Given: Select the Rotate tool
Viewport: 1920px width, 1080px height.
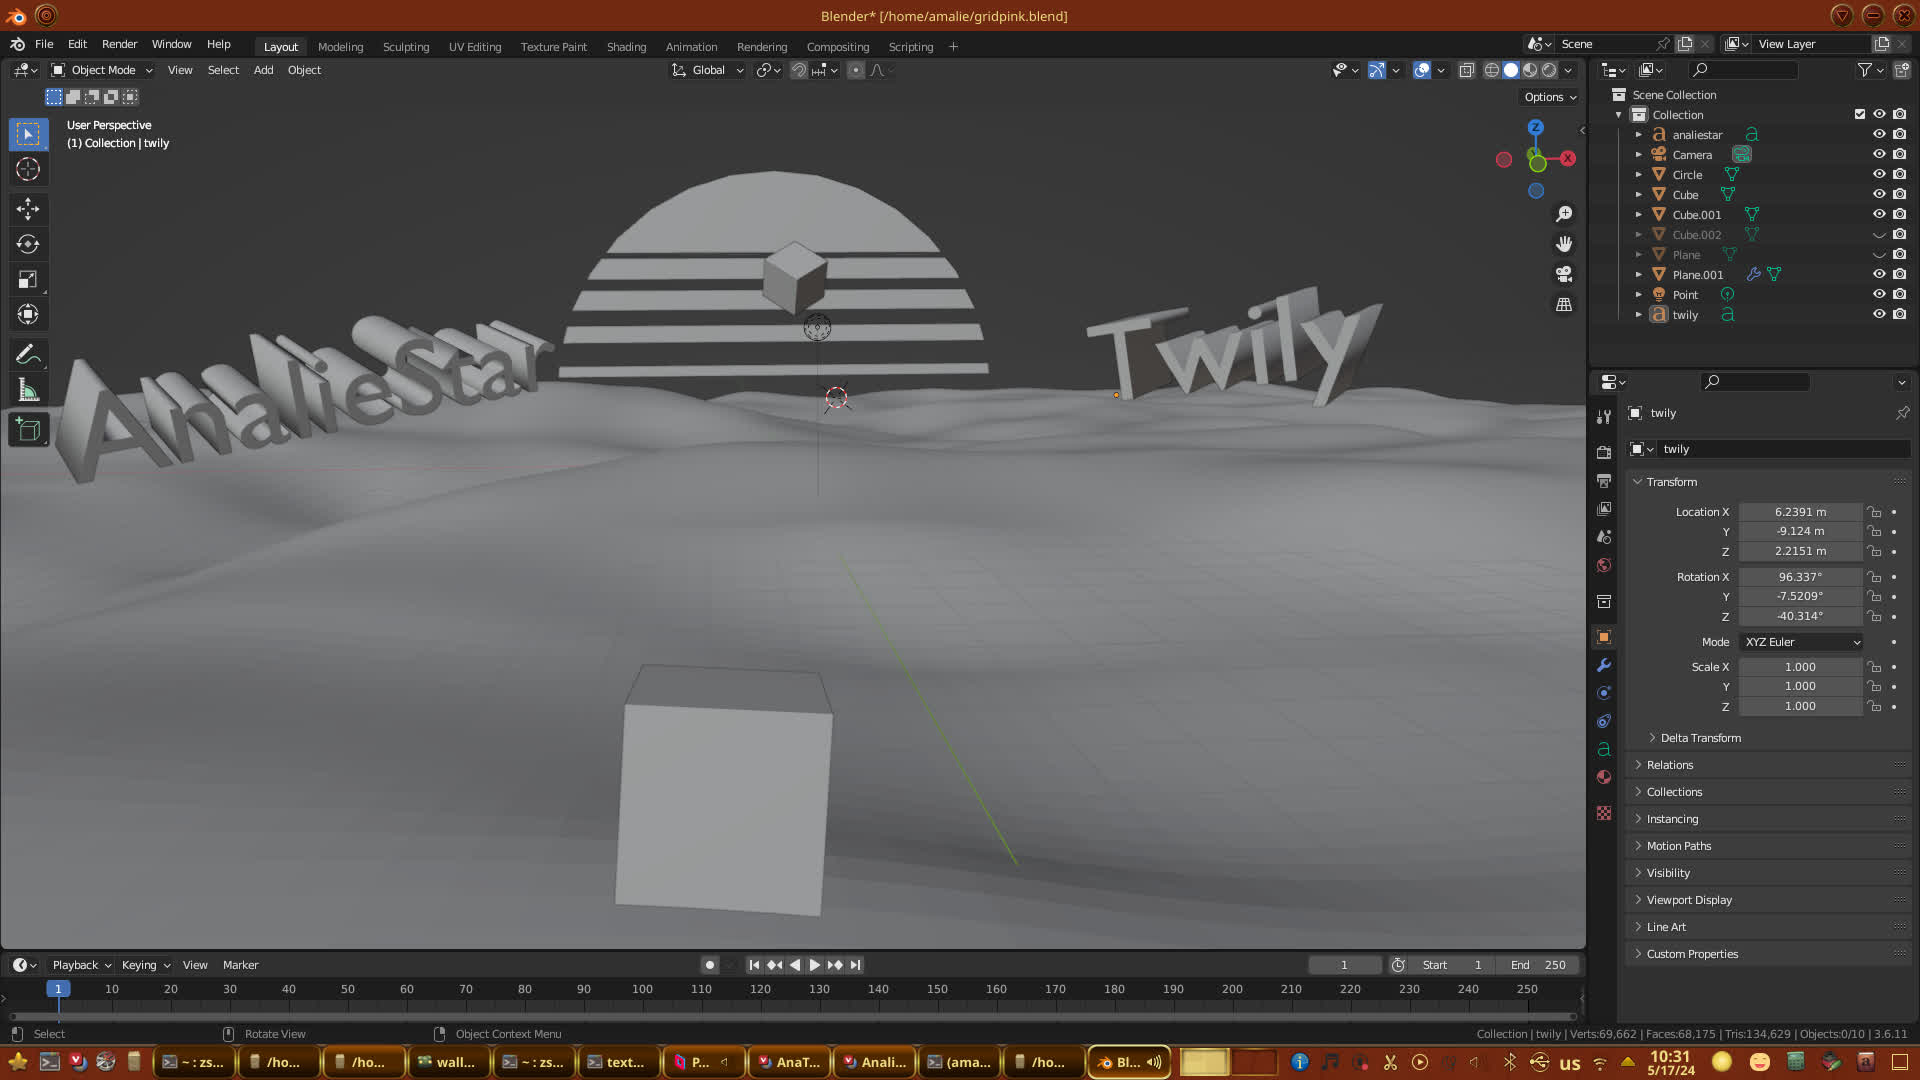Looking at the screenshot, I should click(28, 244).
